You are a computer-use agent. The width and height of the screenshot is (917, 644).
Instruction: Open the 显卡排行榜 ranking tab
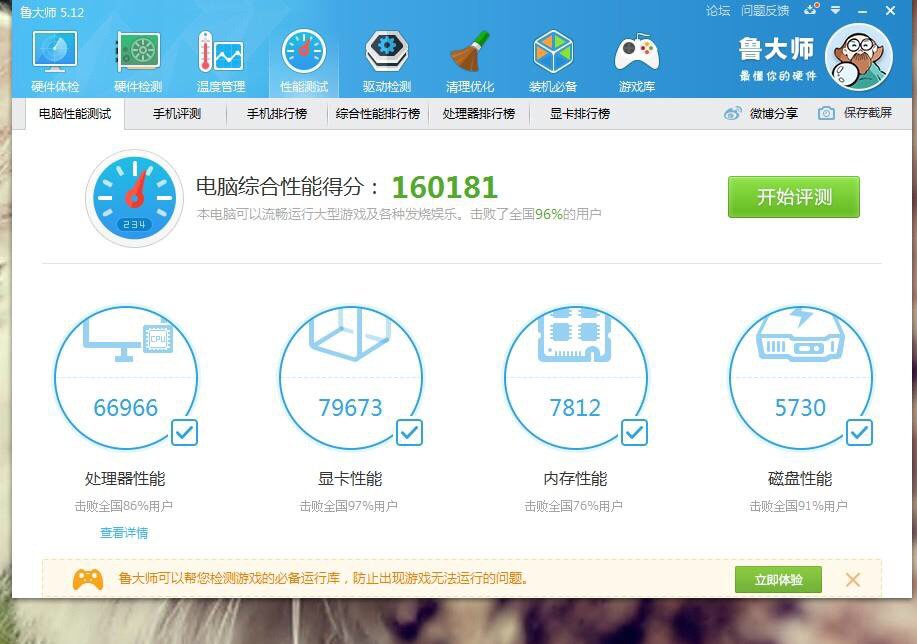click(580, 114)
